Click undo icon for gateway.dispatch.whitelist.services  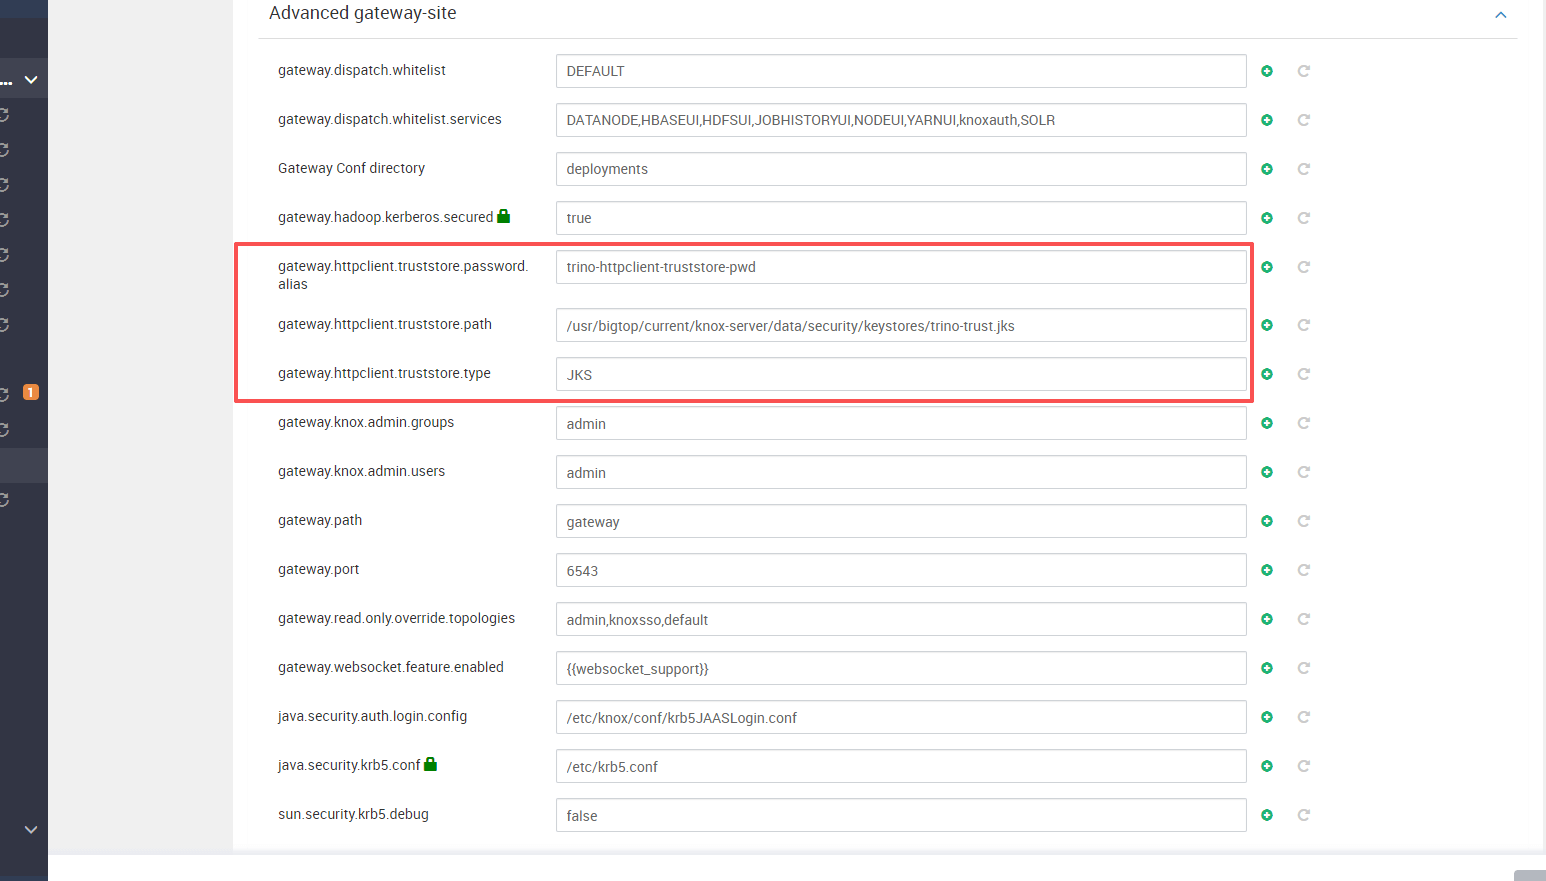pyautogui.click(x=1304, y=120)
